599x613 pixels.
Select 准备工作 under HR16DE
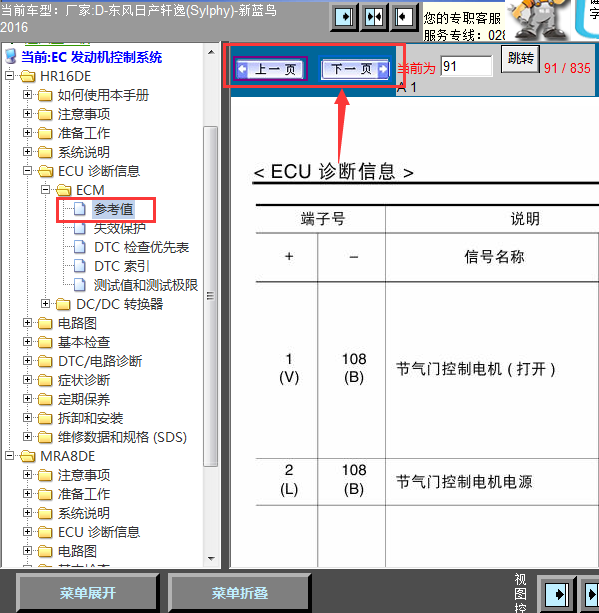[84, 133]
